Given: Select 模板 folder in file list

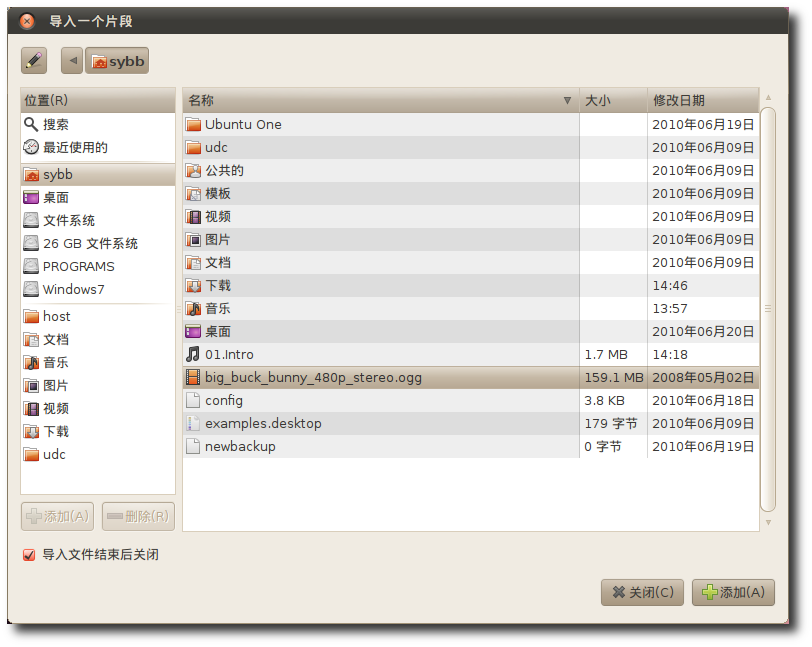Looking at the screenshot, I should pos(471,193).
